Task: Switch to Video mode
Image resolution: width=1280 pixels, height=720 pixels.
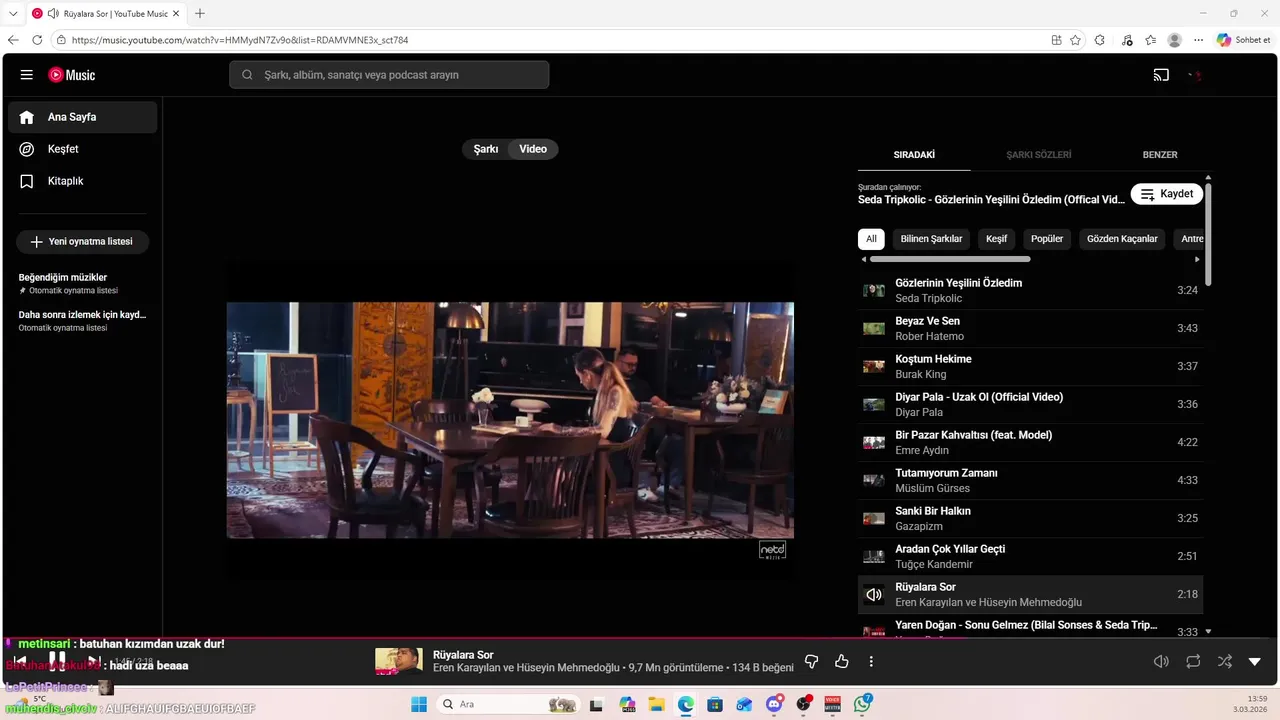Action: [533, 149]
